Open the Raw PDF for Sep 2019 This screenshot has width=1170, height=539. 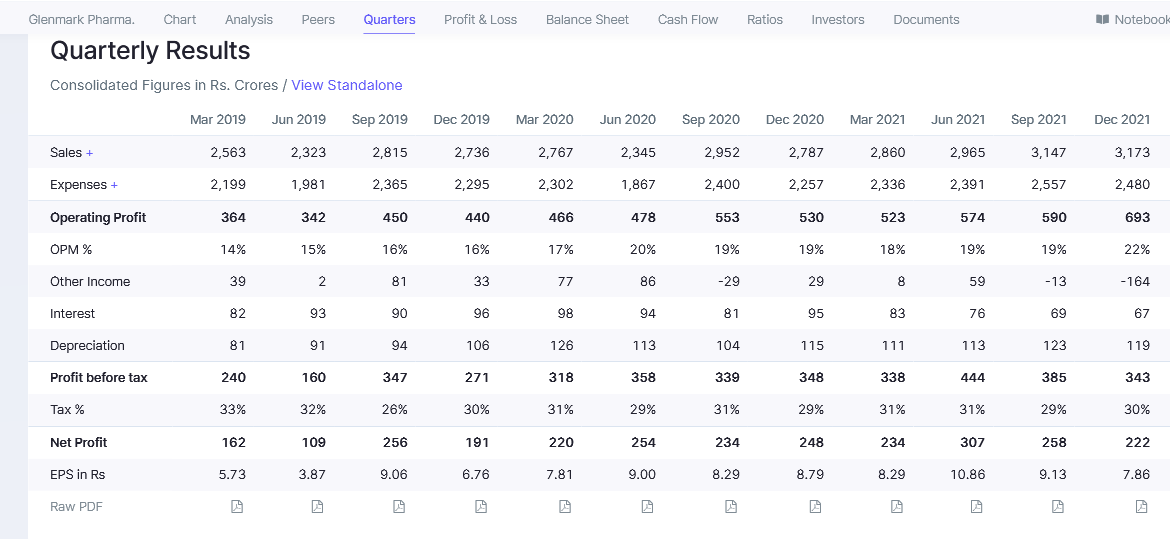pyautogui.click(x=399, y=507)
